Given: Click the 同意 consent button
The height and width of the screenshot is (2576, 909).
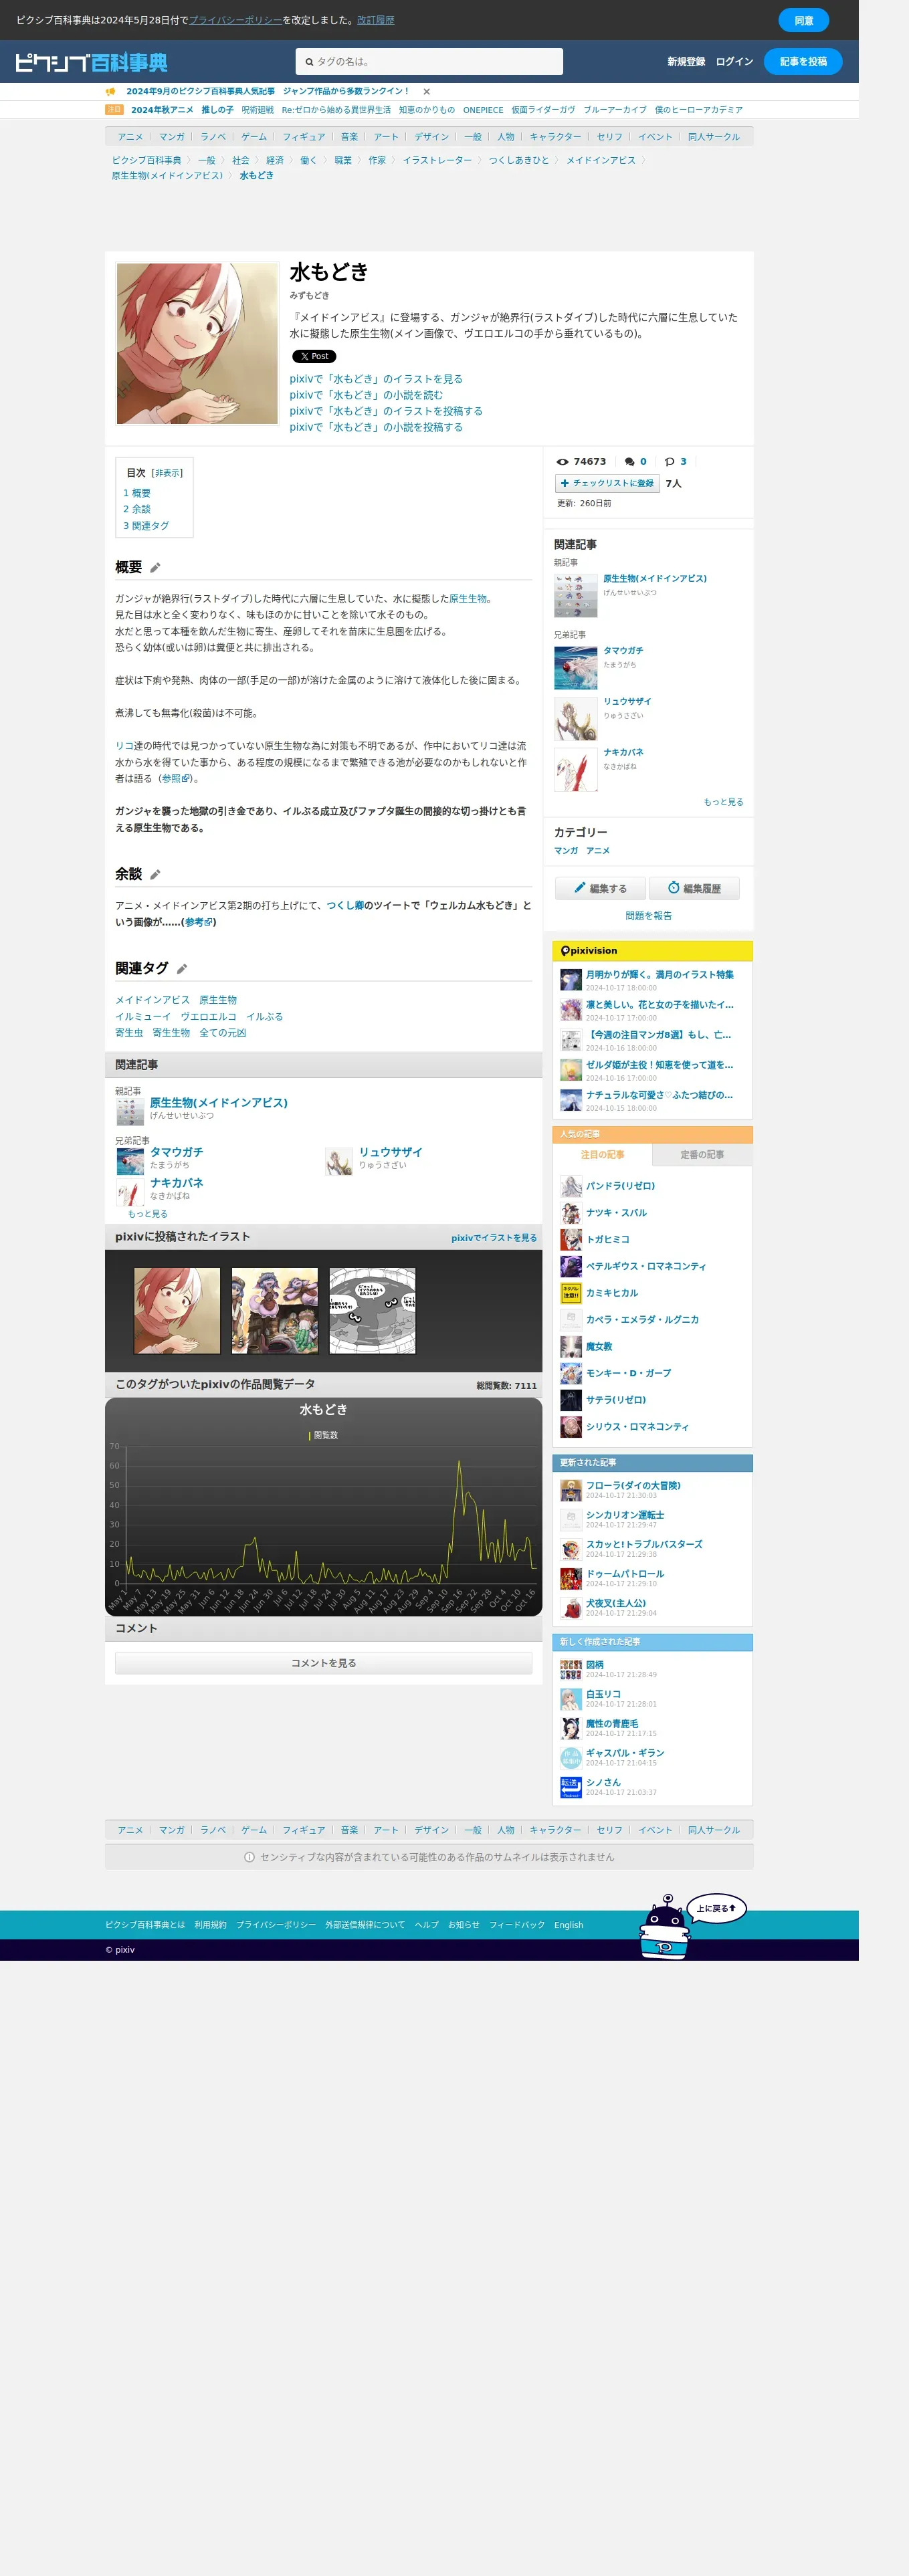Looking at the screenshot, I should (x=803, y=20).
